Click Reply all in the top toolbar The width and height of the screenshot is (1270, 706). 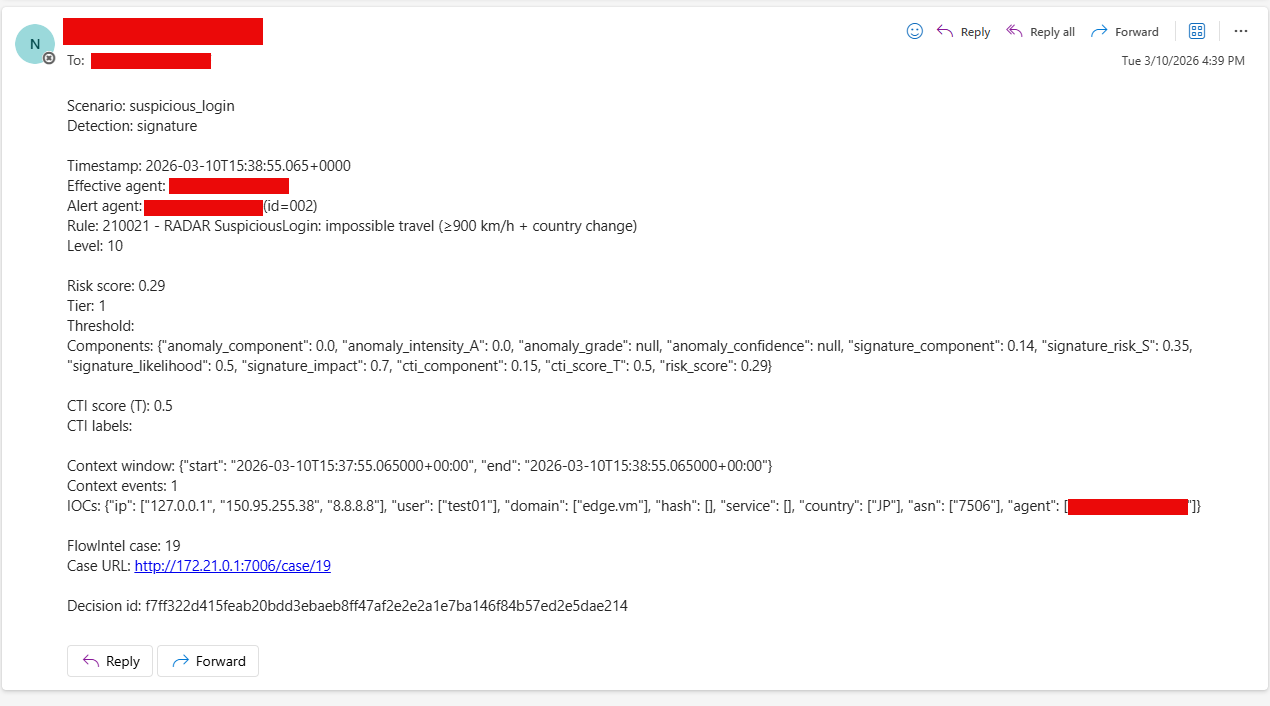[x=1040, y=32]
